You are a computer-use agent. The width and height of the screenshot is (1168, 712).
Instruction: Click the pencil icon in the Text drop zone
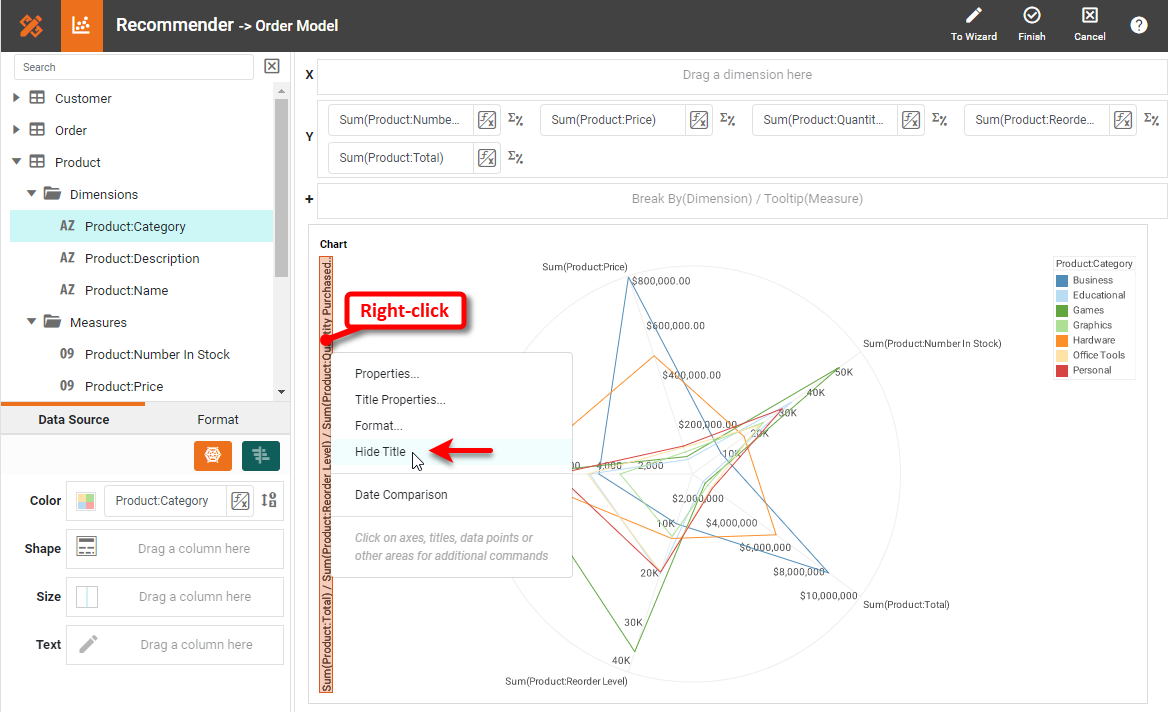point(87,644)
